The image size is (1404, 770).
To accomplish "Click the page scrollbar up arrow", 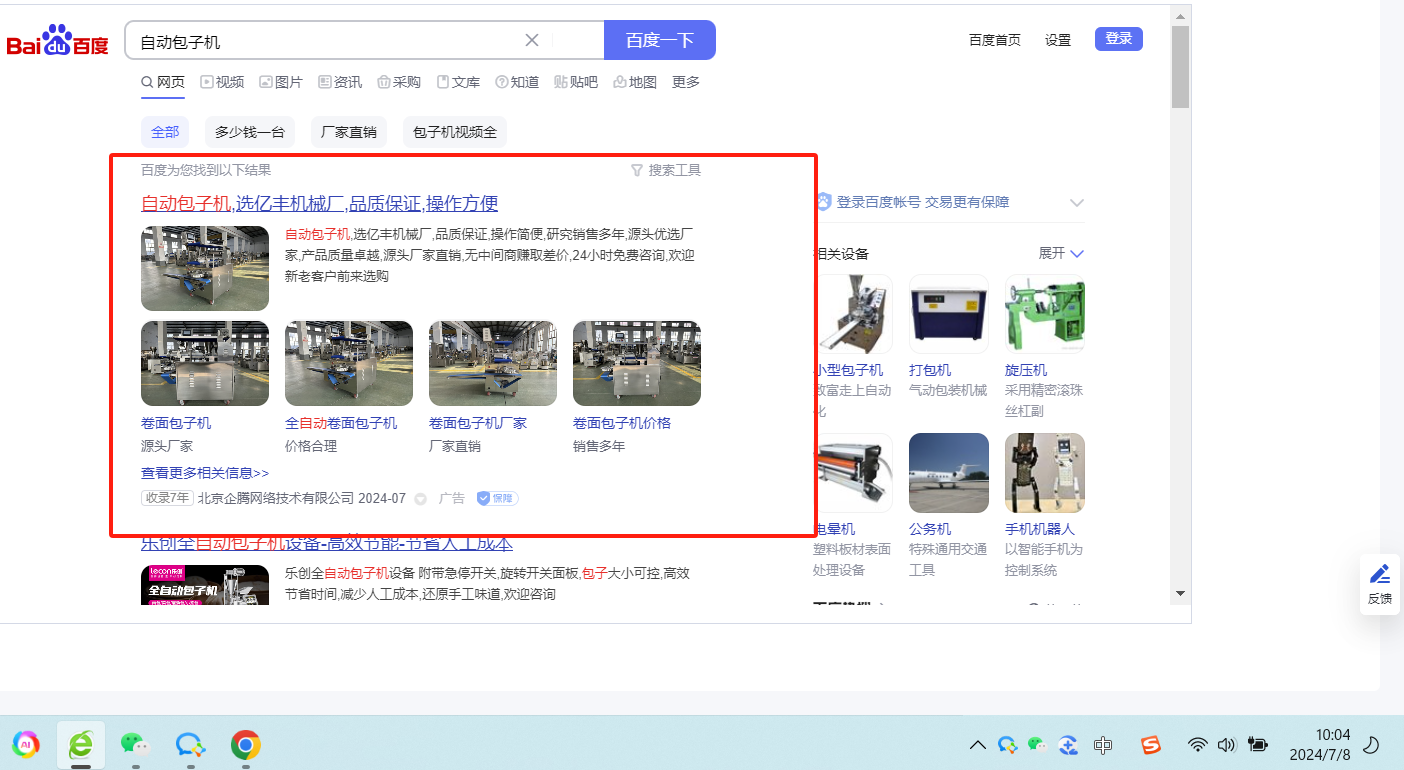I will 1181,16.
